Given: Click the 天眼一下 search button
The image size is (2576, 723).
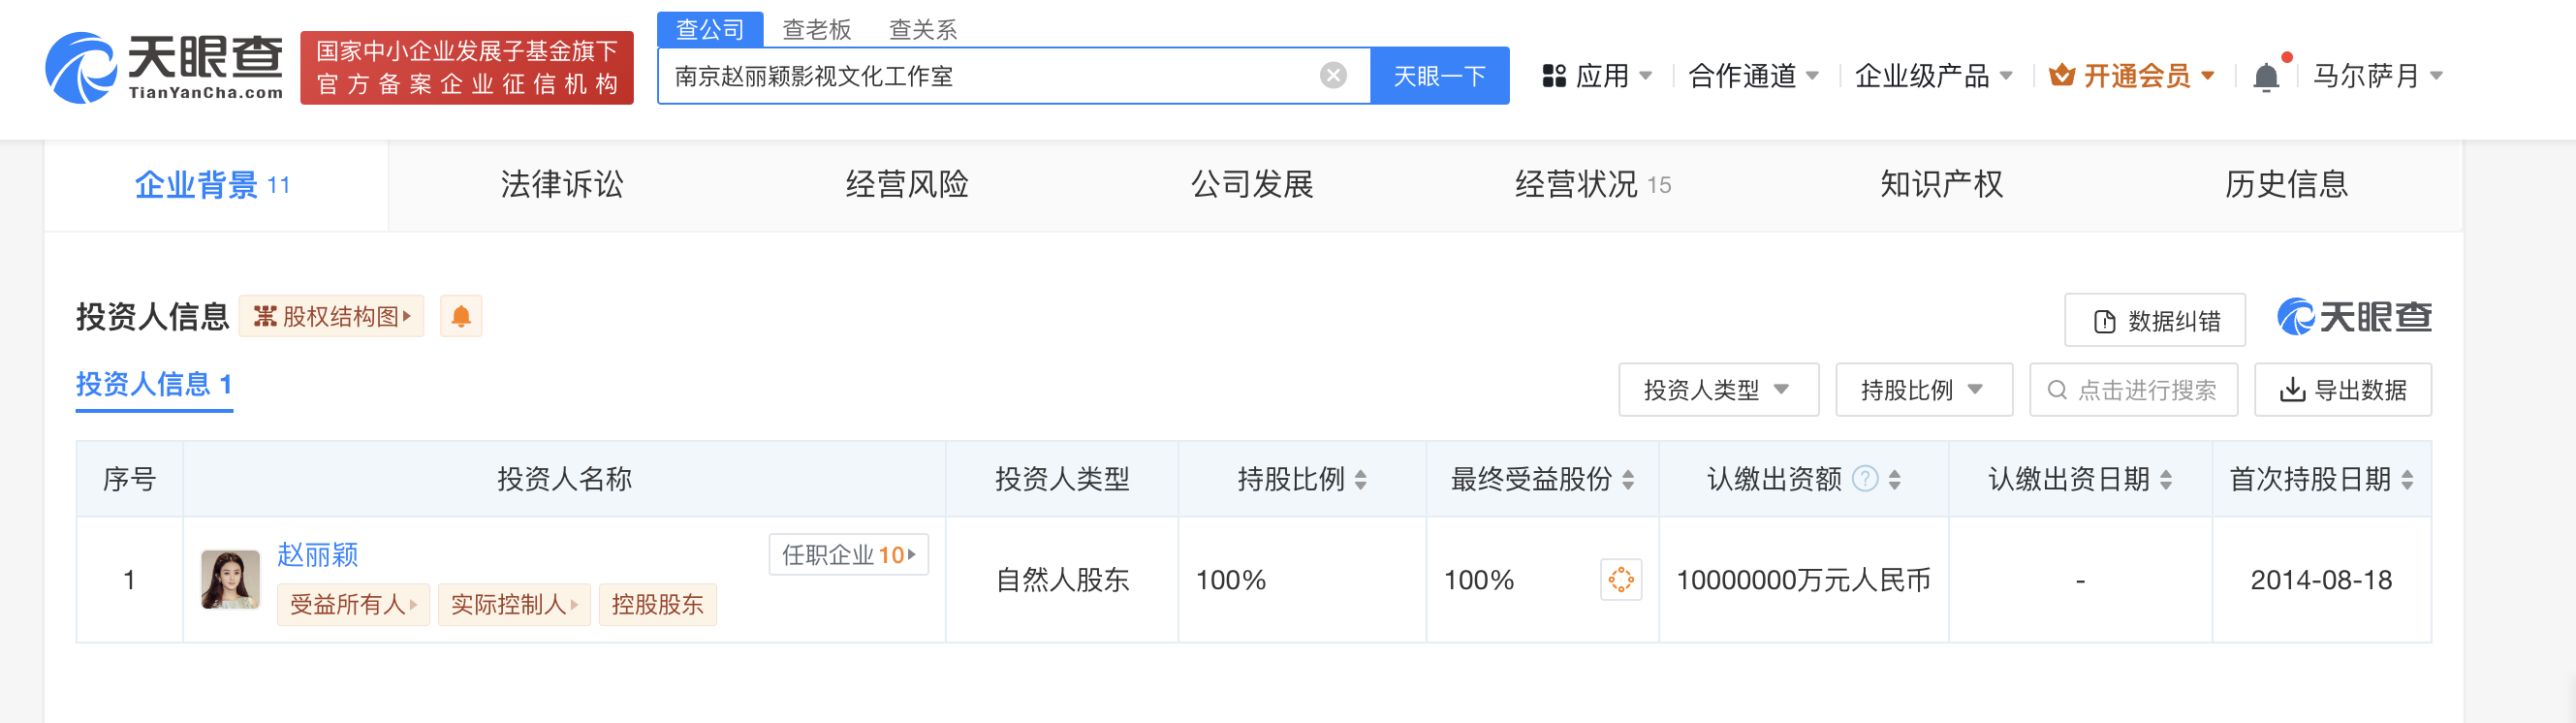Looking at the screenshot, I should coord(1439,76).
